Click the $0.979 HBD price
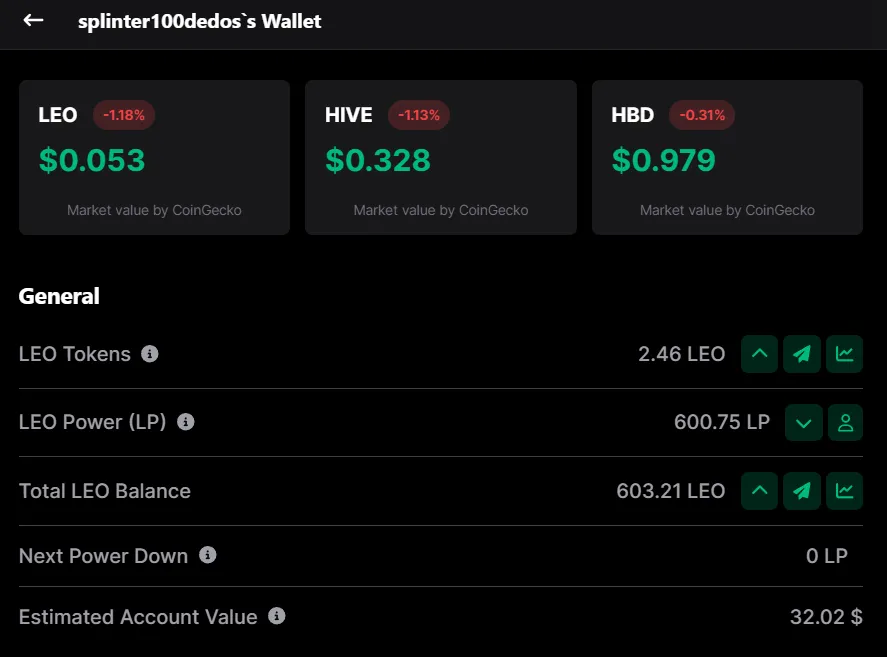The image size is (887, 657). [x=664, y=160]
